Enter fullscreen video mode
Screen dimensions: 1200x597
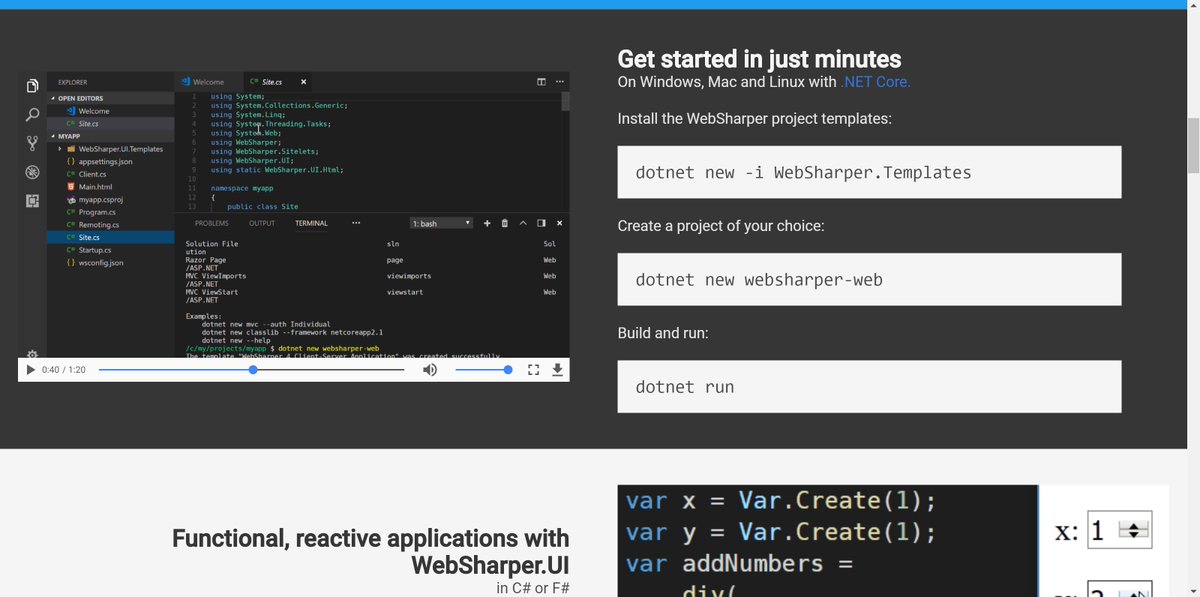coord(533,370)
